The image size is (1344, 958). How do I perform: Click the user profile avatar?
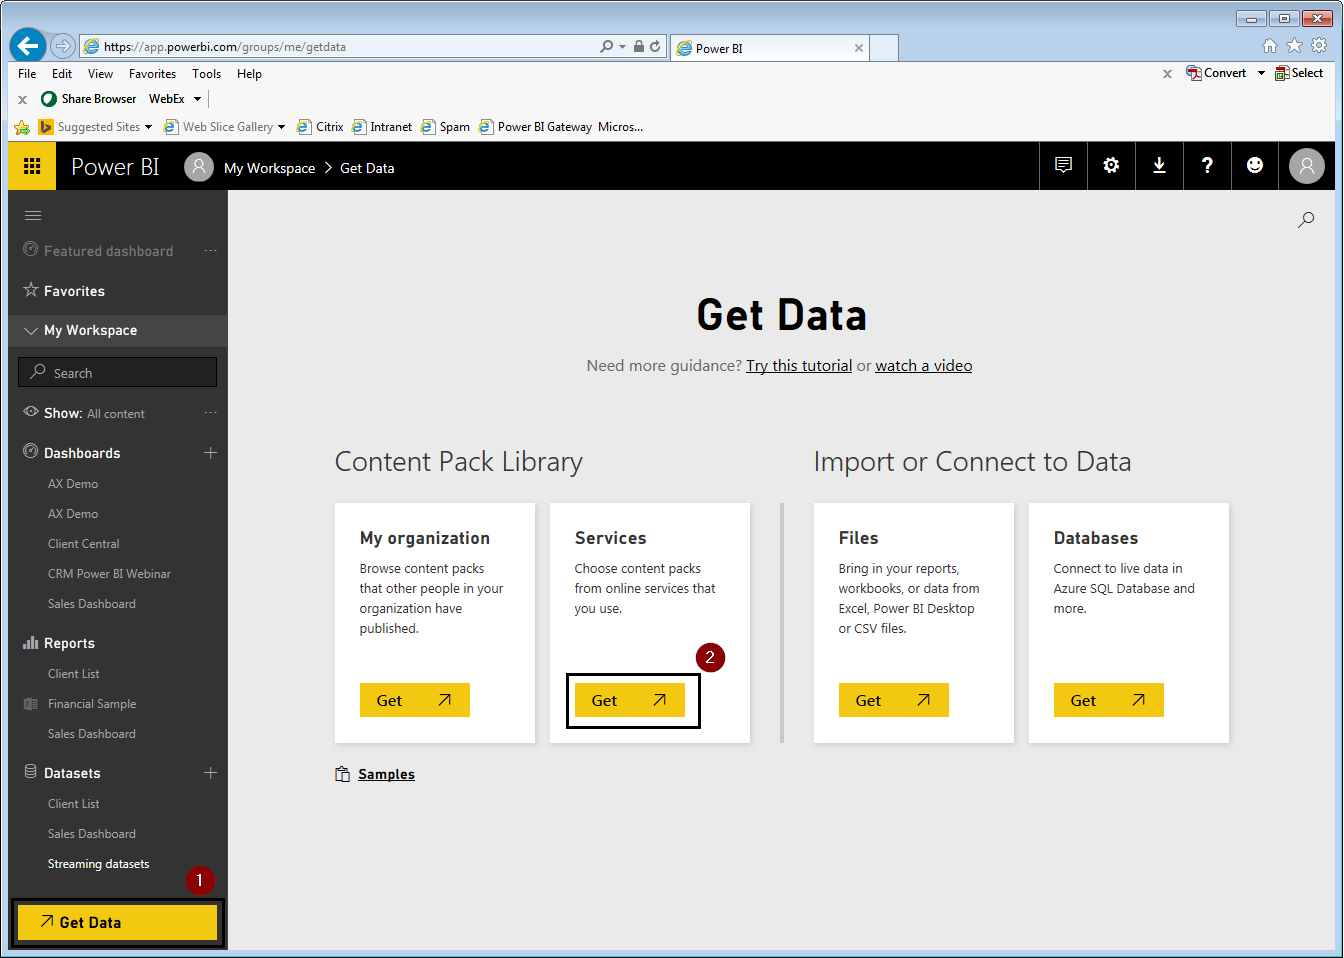pyautogui.click(x=1307, y=165)
